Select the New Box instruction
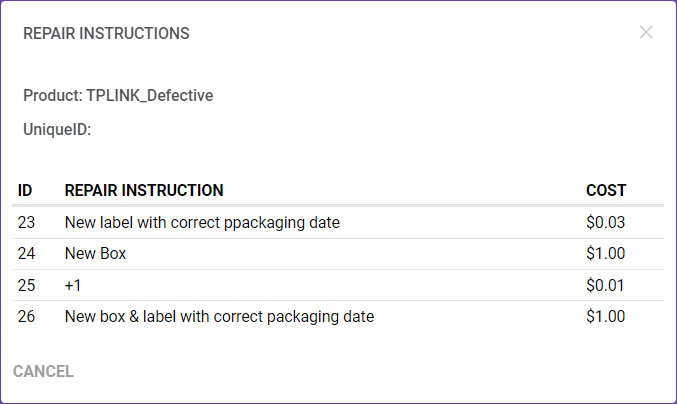The height and width of the screenshot is (404, 677). (x=95, y=254)
